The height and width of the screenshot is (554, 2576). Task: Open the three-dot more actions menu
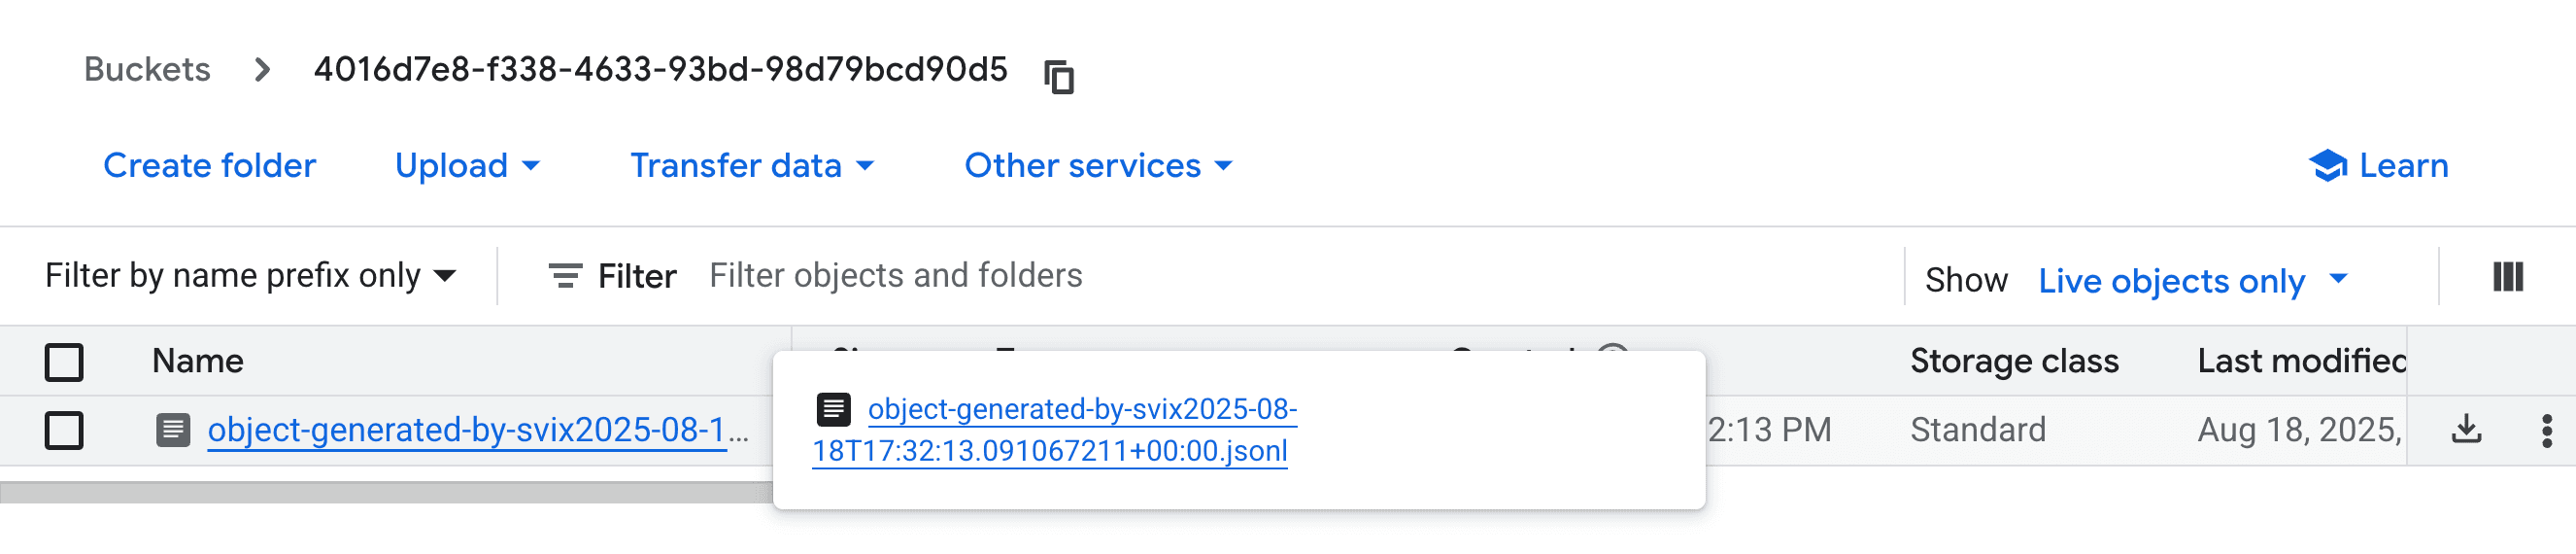[x=2546, y=430]
